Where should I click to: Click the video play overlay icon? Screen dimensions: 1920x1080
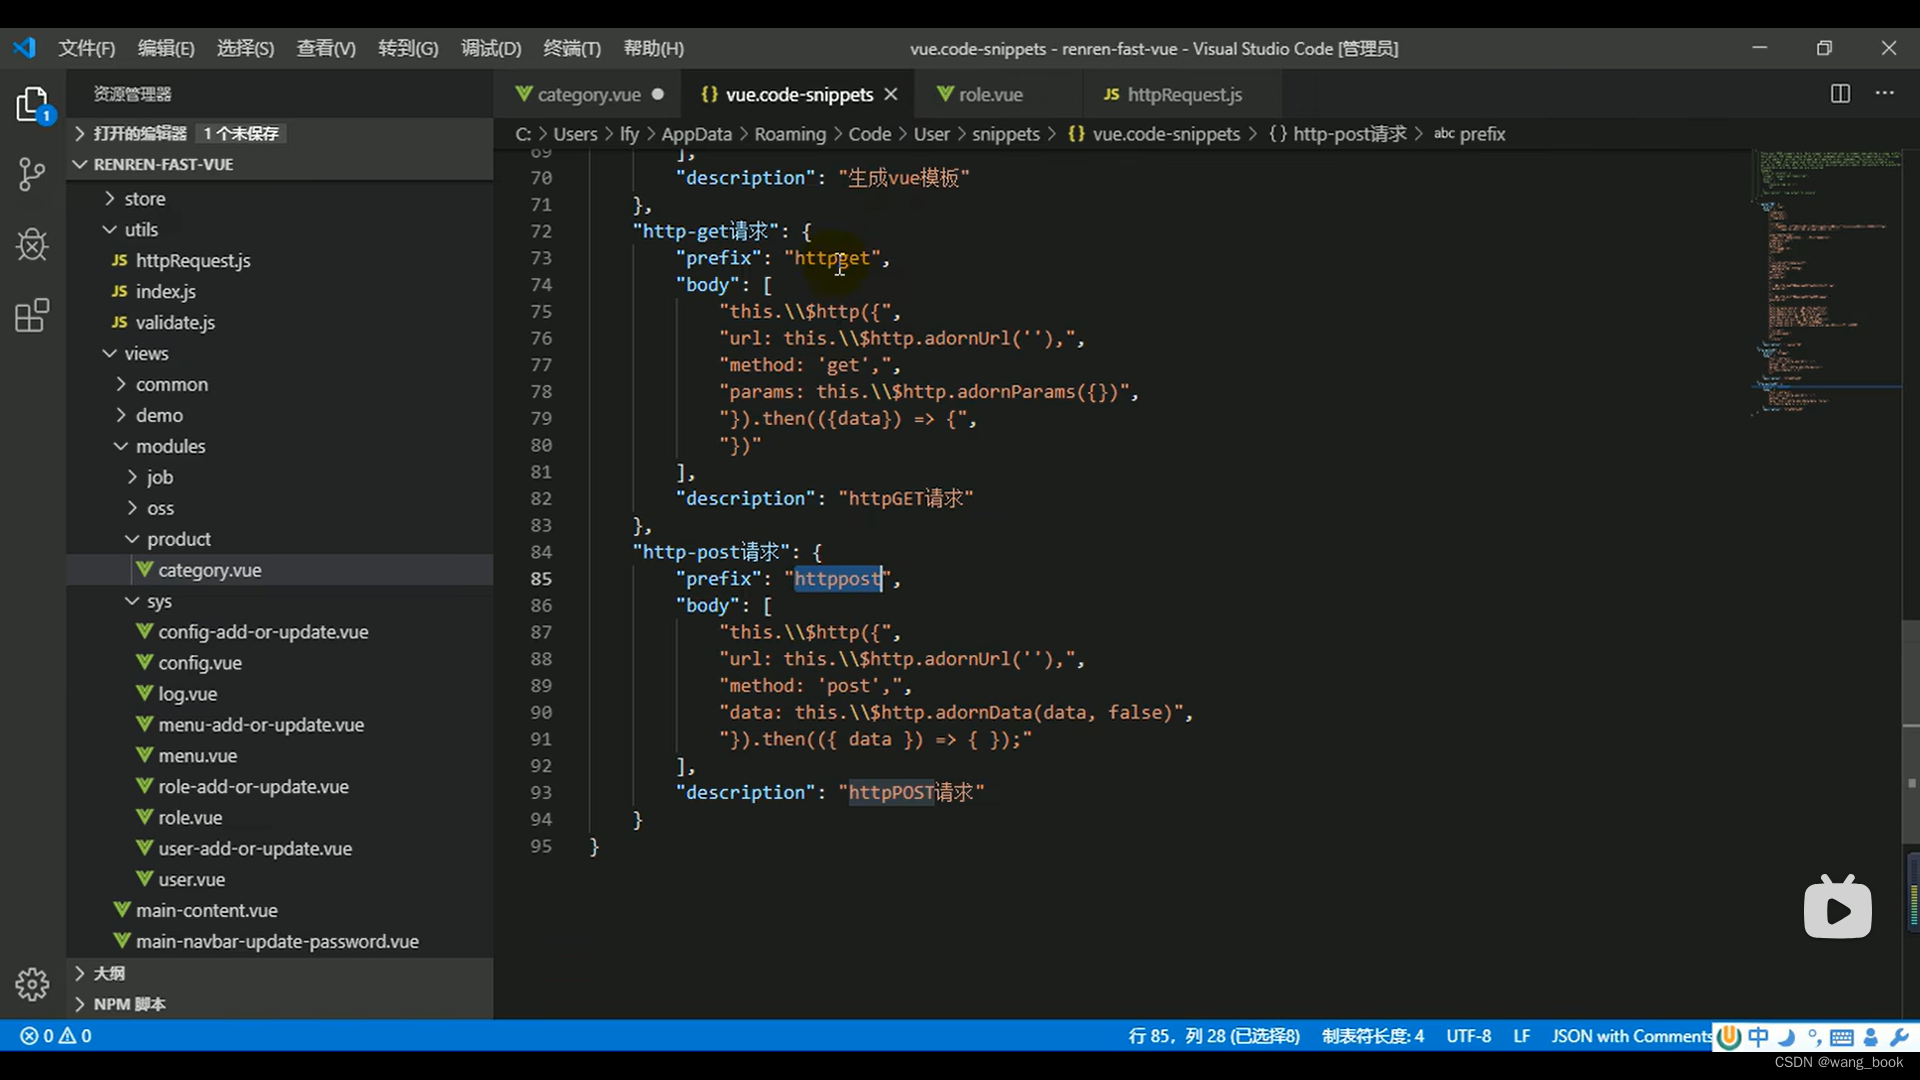pos(1837,909)
